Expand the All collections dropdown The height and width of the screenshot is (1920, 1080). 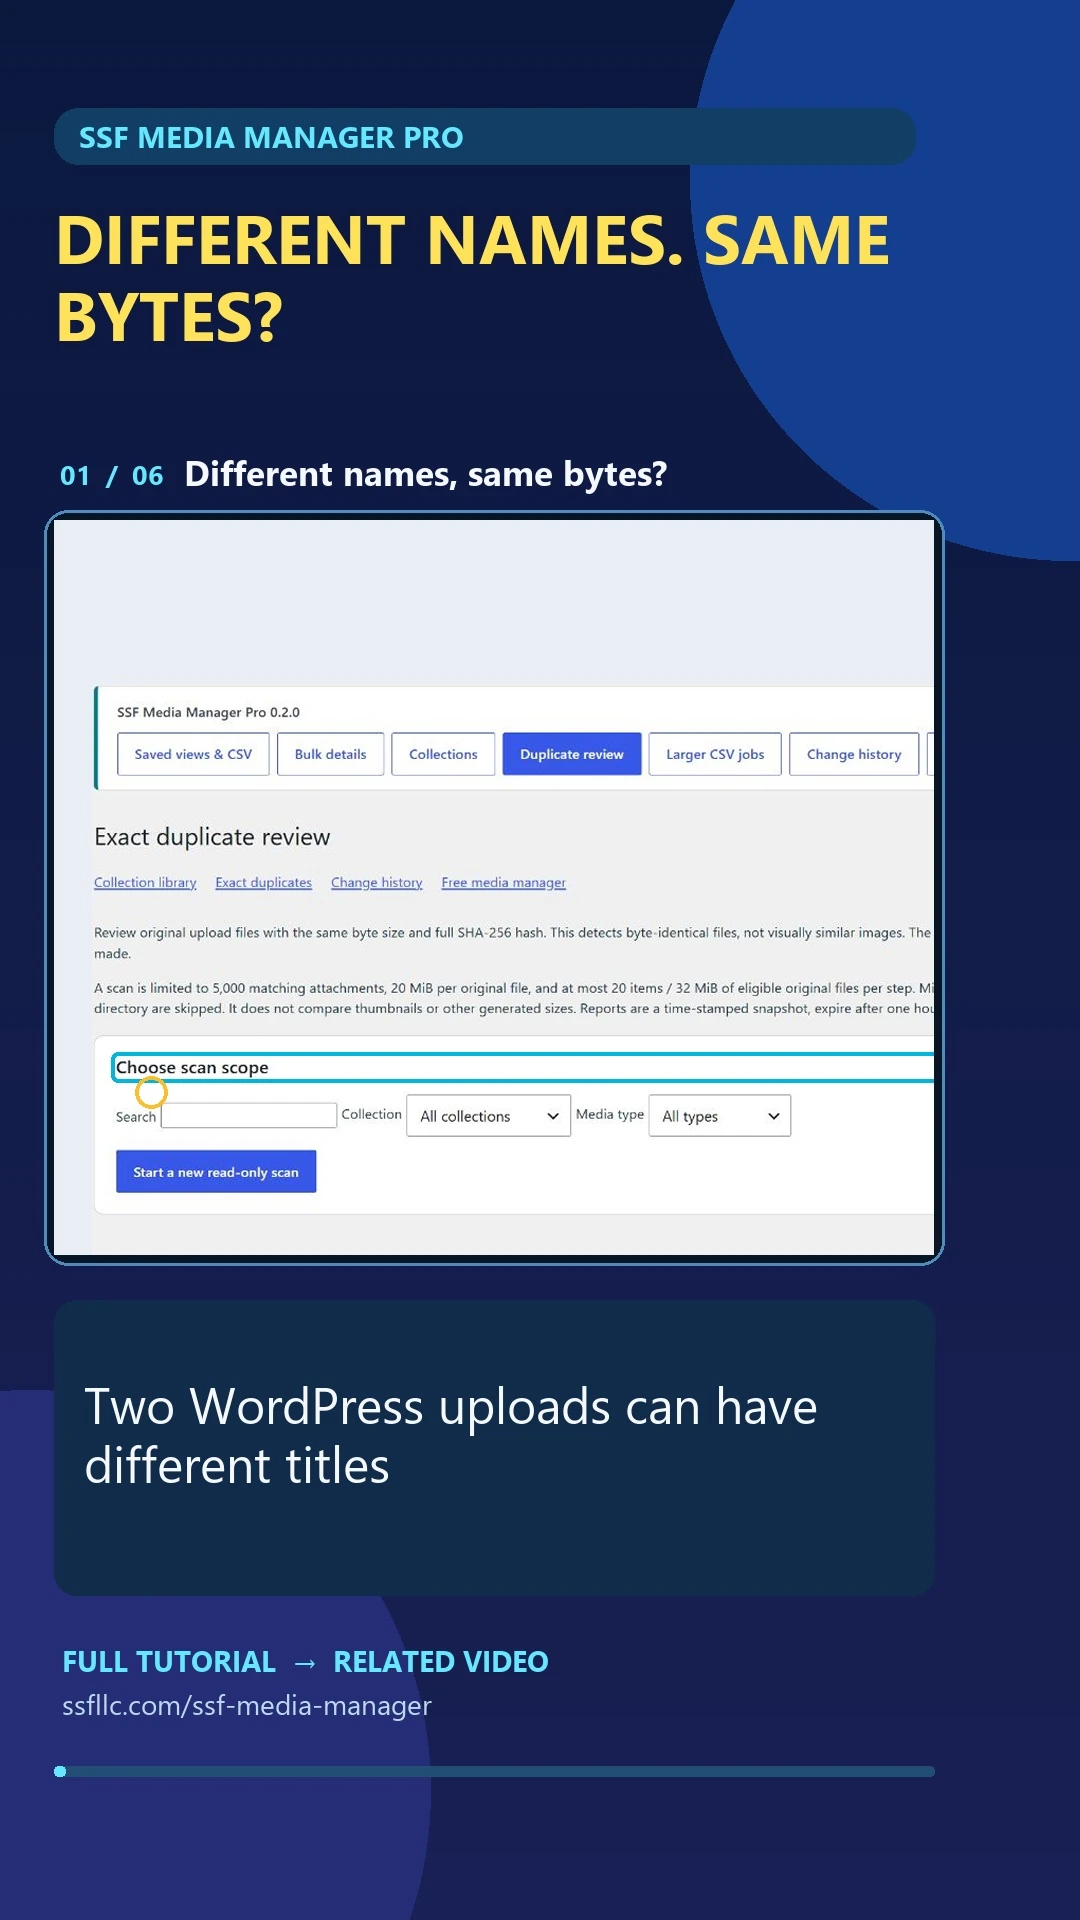click(489, 1116)
